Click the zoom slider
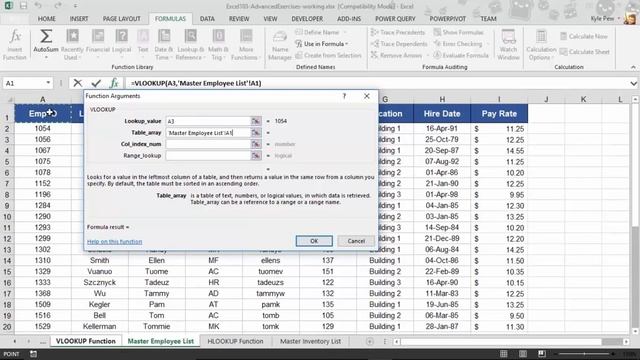 click(x=584, y=354)
